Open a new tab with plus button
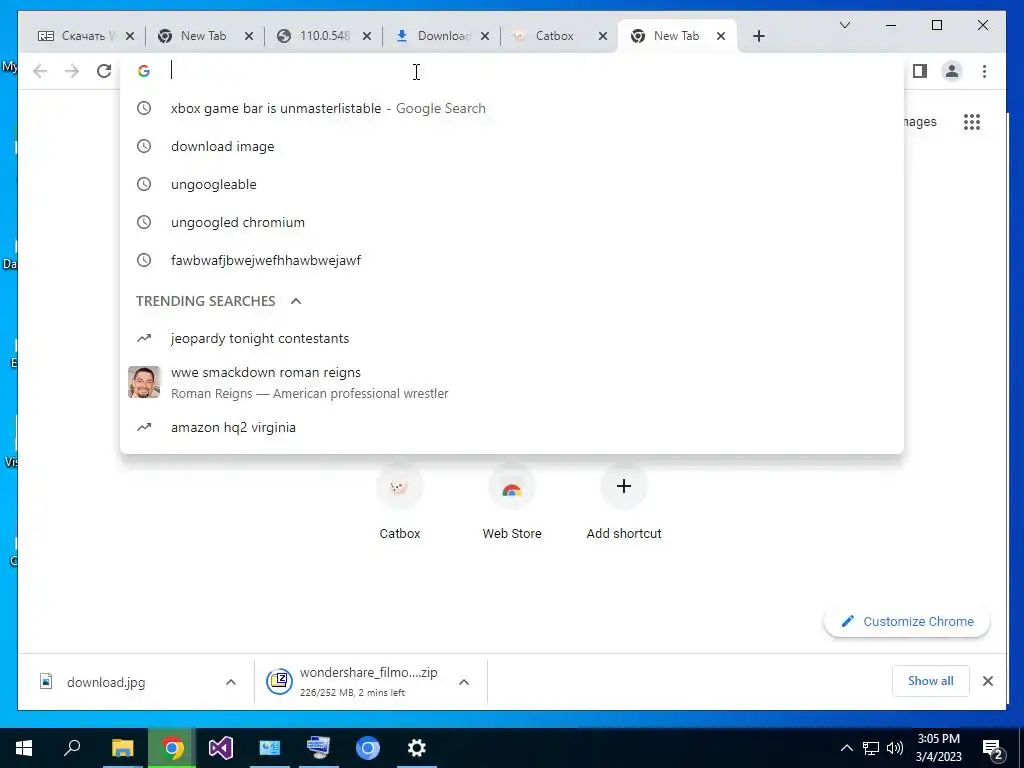Screen dimensions: 1024x768 pos(758,36)
